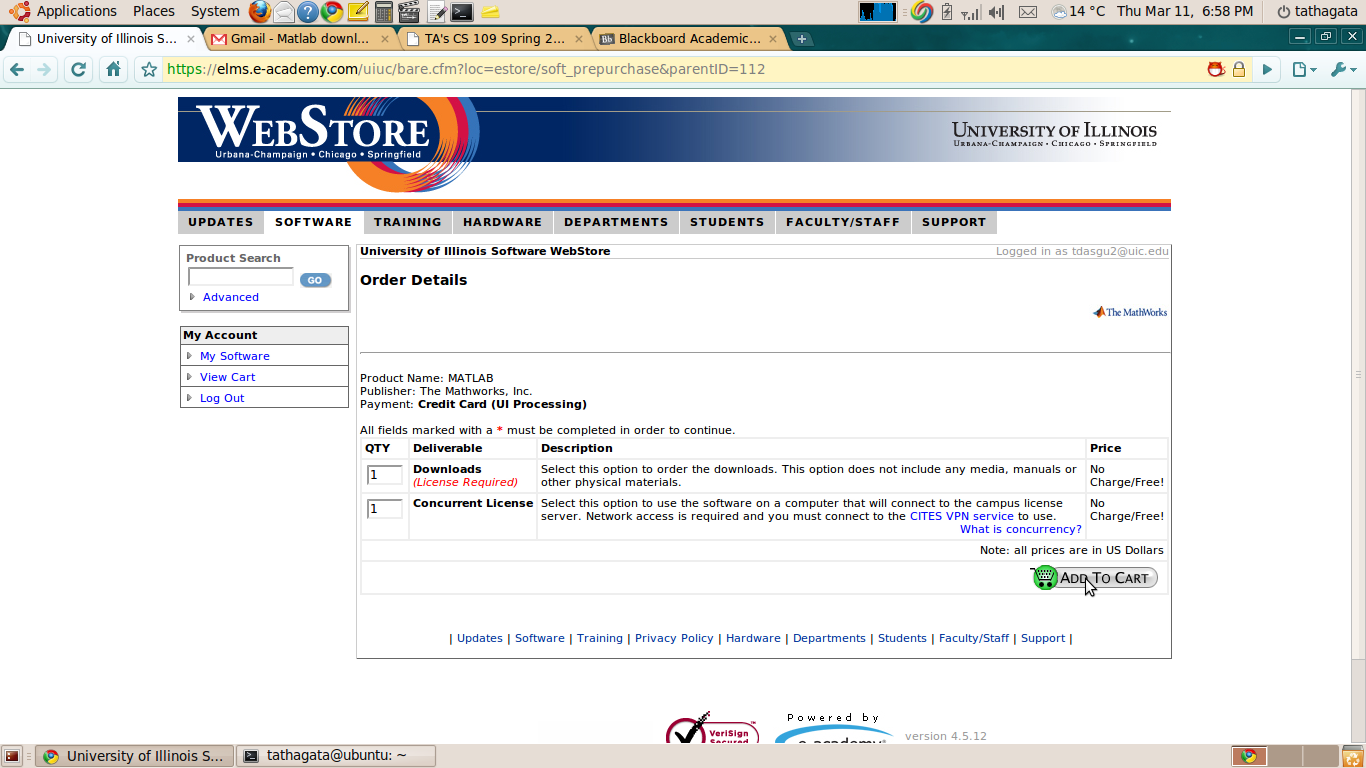
Task: Open the Chrome page menu dropdown
Action: [1304, 69]
